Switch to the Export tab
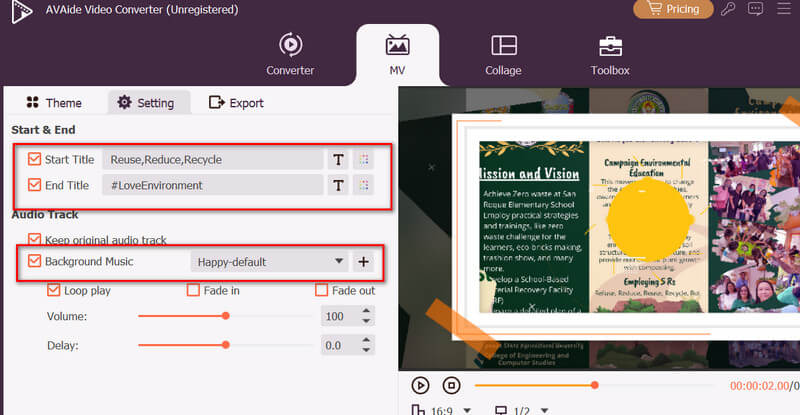 pyautogui.click(x=236, y=103)
